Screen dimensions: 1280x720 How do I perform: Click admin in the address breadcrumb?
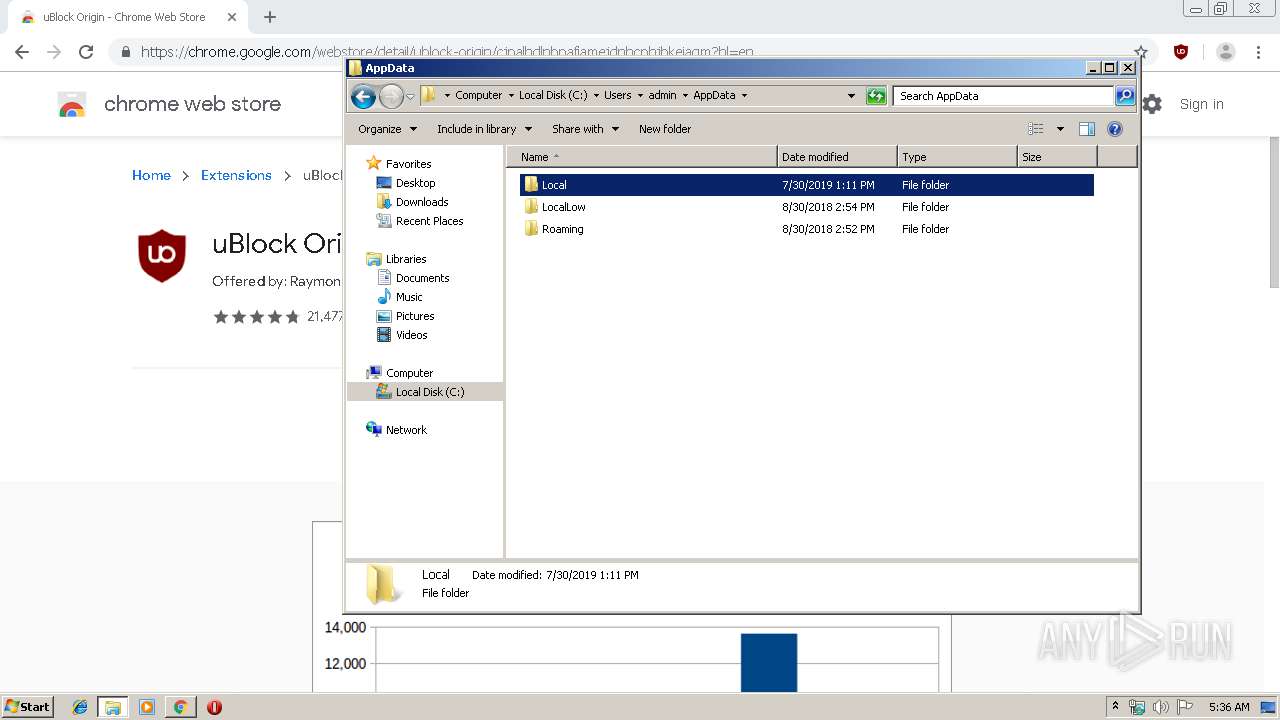click(x=663, y=96)
